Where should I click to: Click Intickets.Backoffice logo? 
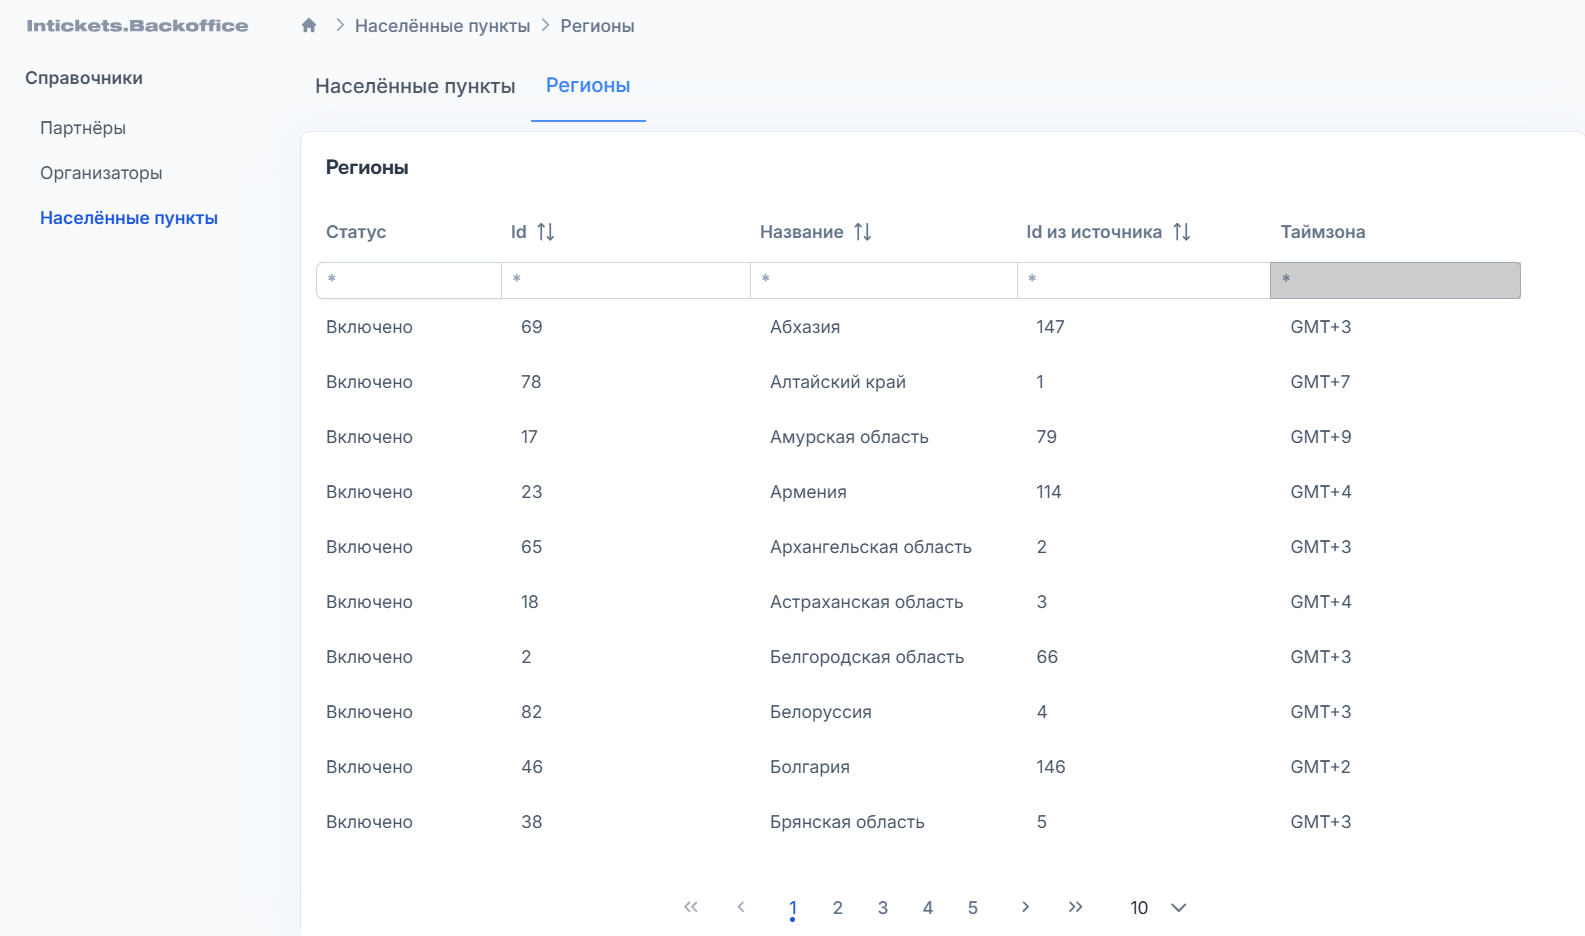tap(137, 26)
